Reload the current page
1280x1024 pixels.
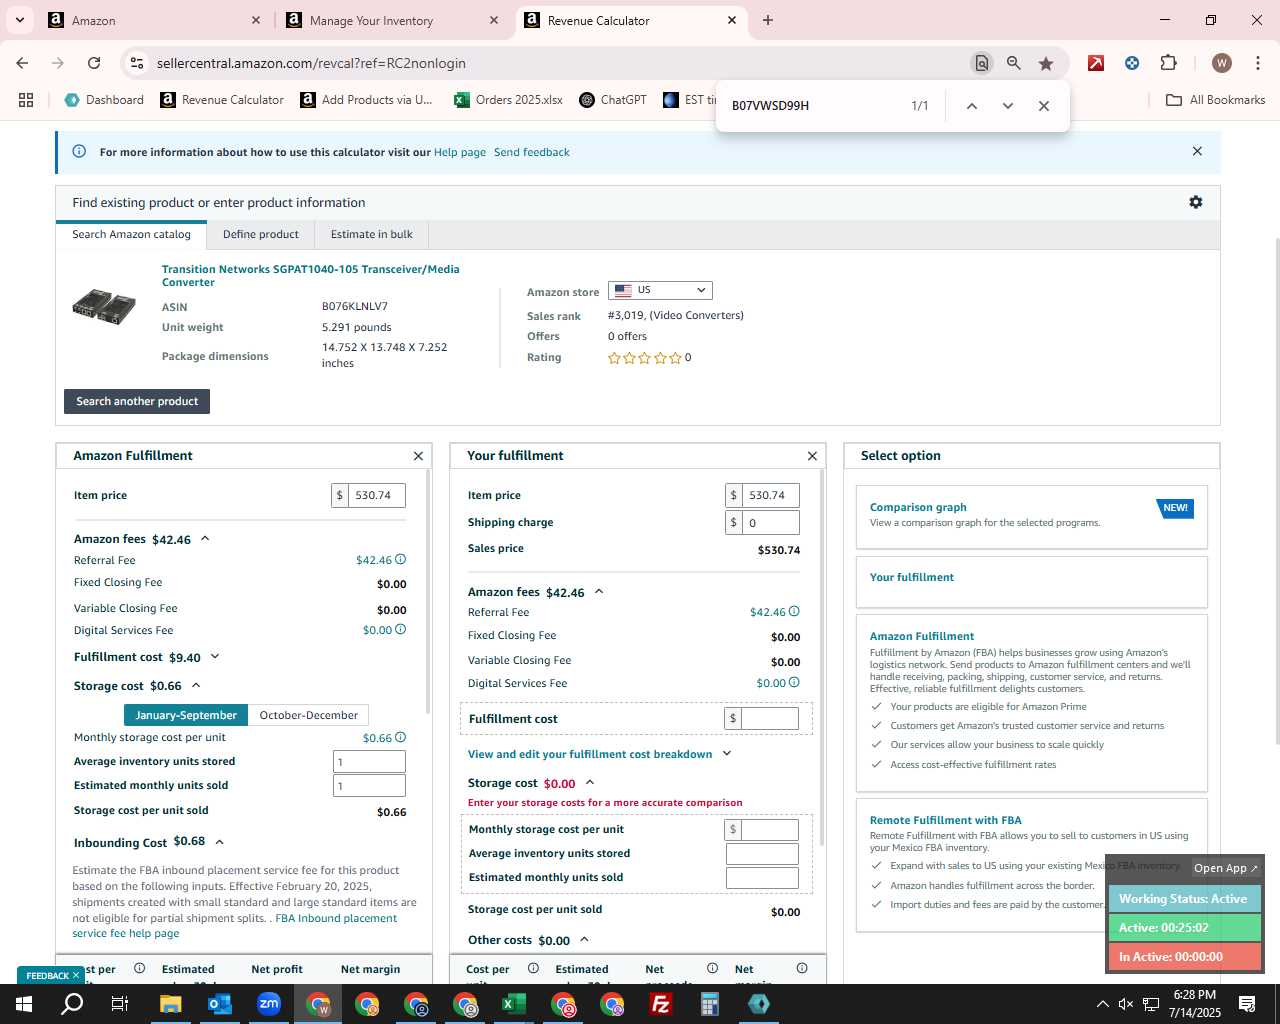coord(94,63)
